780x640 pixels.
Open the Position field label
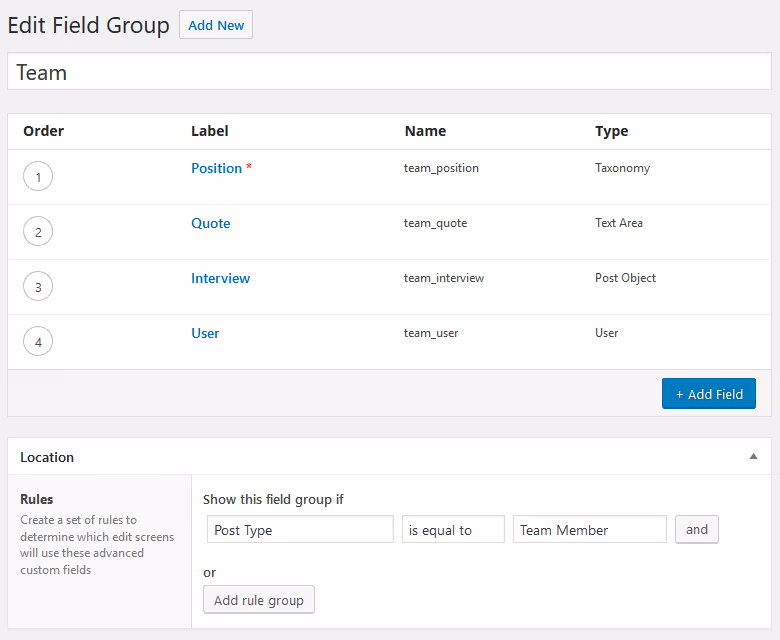[216, 168]
